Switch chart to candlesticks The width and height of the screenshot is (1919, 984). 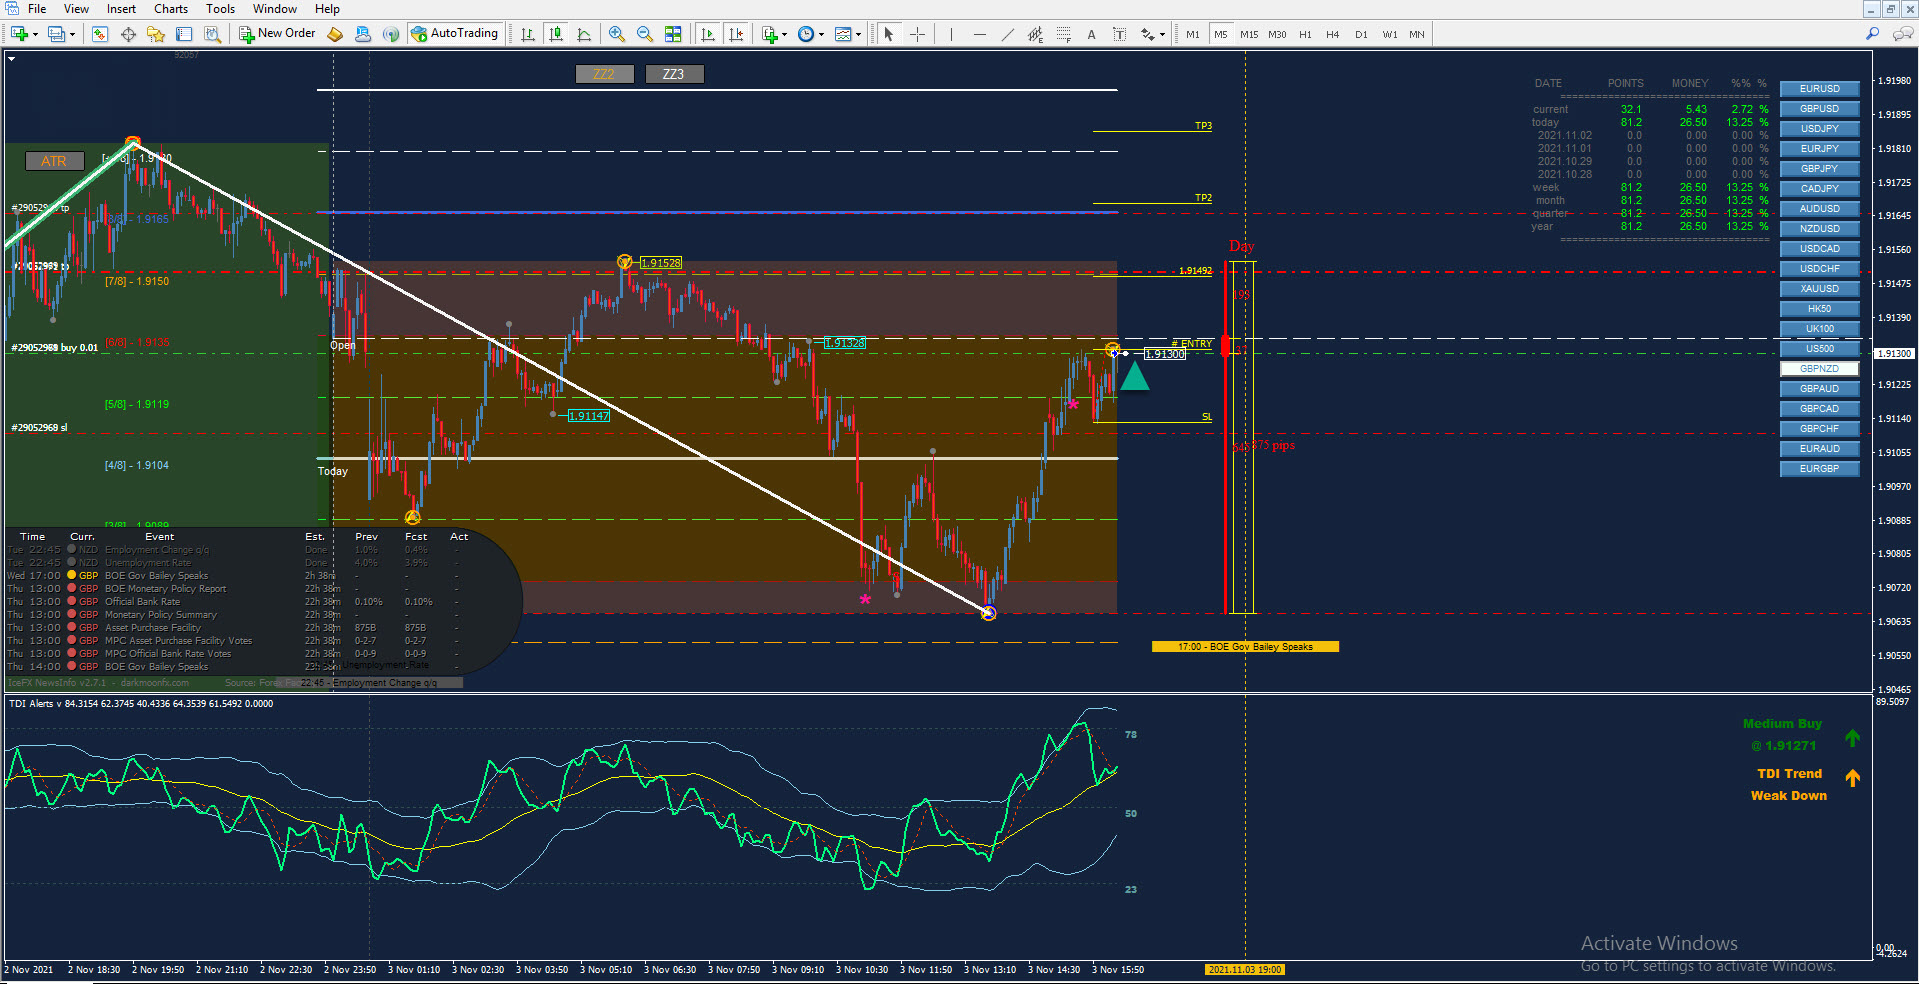(x=556, y=34)
